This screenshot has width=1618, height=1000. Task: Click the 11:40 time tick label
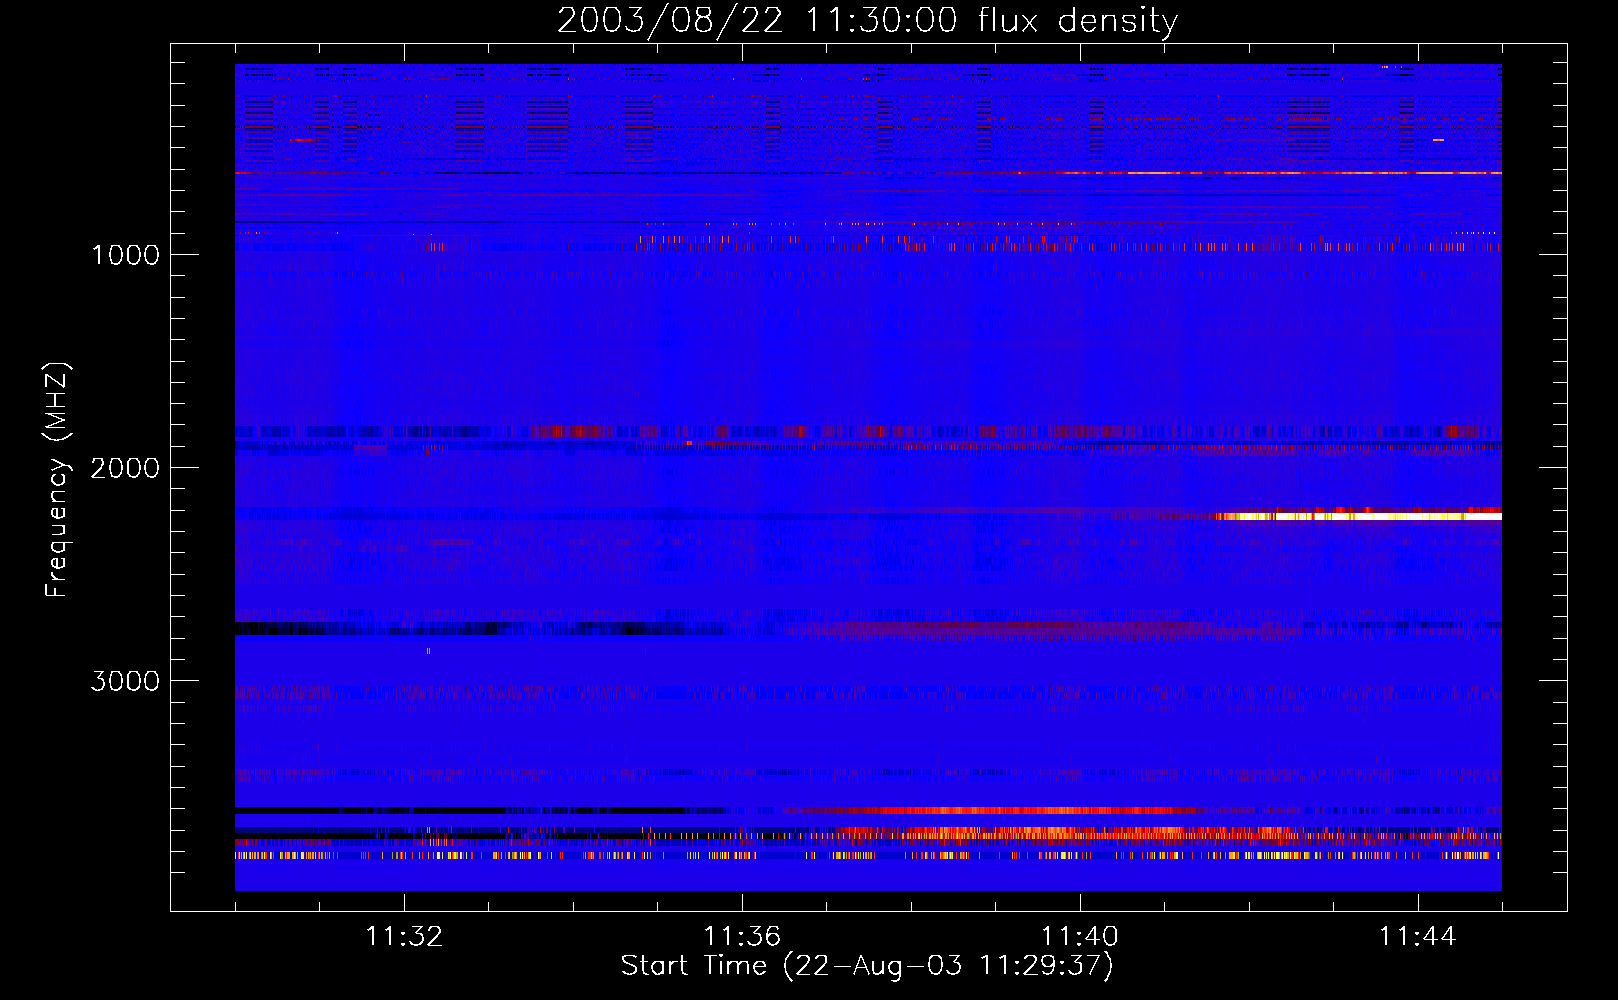1080,937
